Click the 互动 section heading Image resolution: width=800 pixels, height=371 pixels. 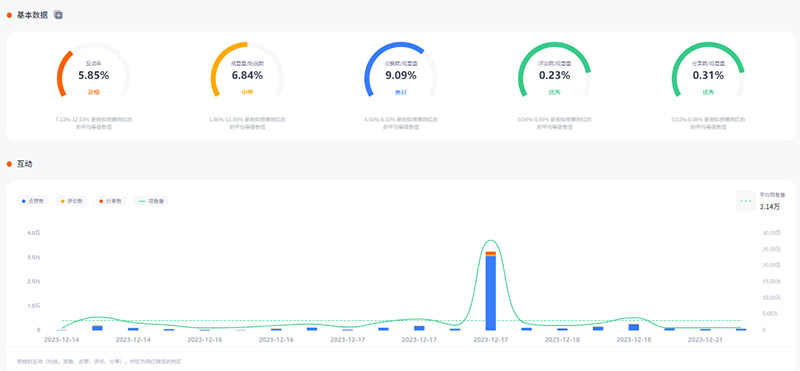[x=25, y=164]
